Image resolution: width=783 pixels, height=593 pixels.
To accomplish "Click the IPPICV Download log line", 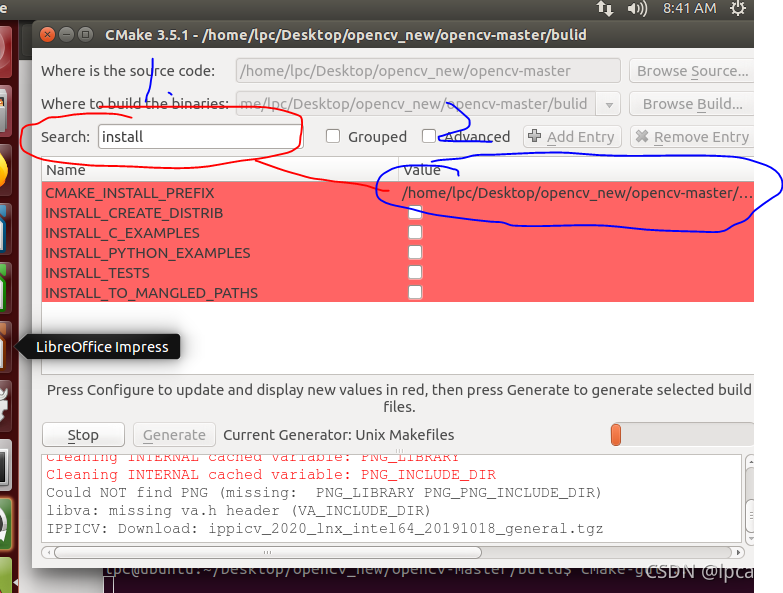I will click(x=325, y=529).
